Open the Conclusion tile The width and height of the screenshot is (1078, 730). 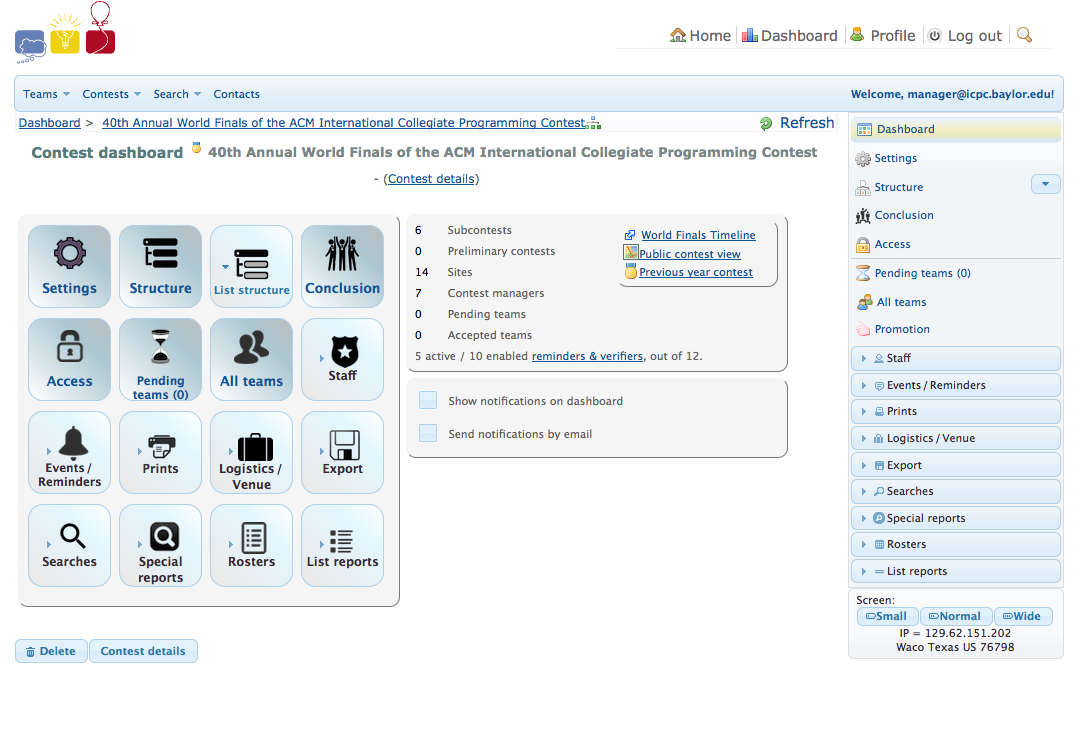[x=342, y=266]
